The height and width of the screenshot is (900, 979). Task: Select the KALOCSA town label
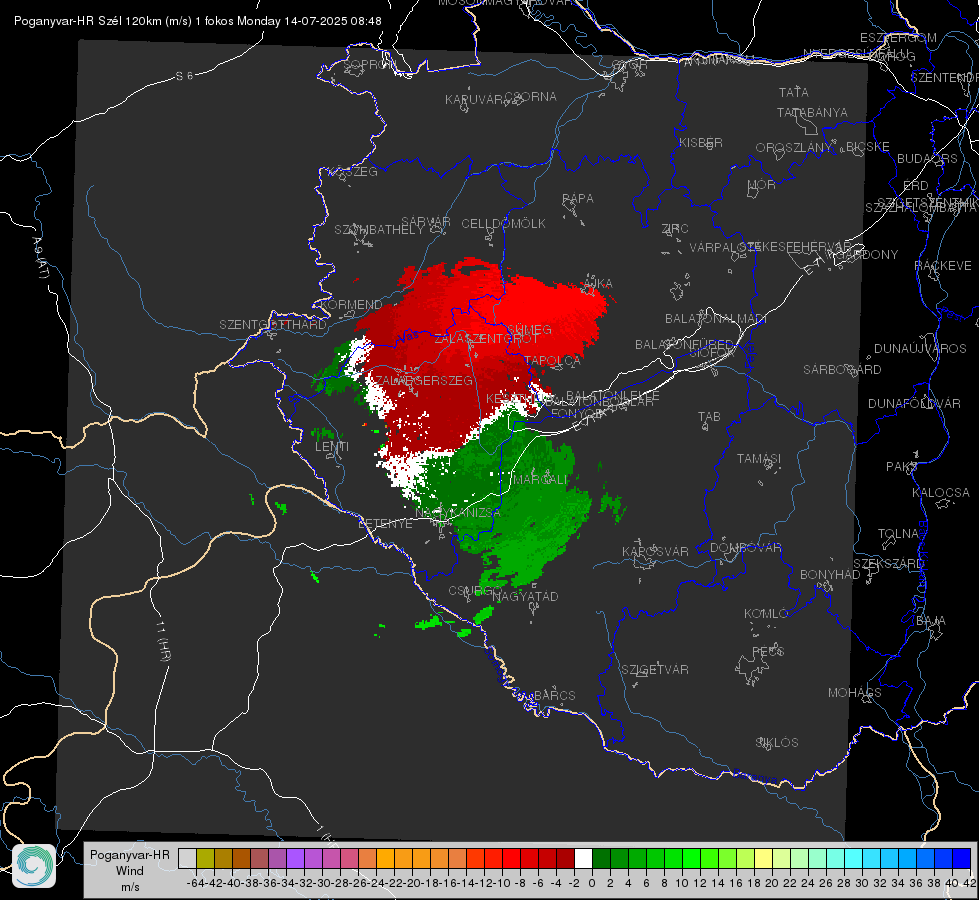(941, 493)
